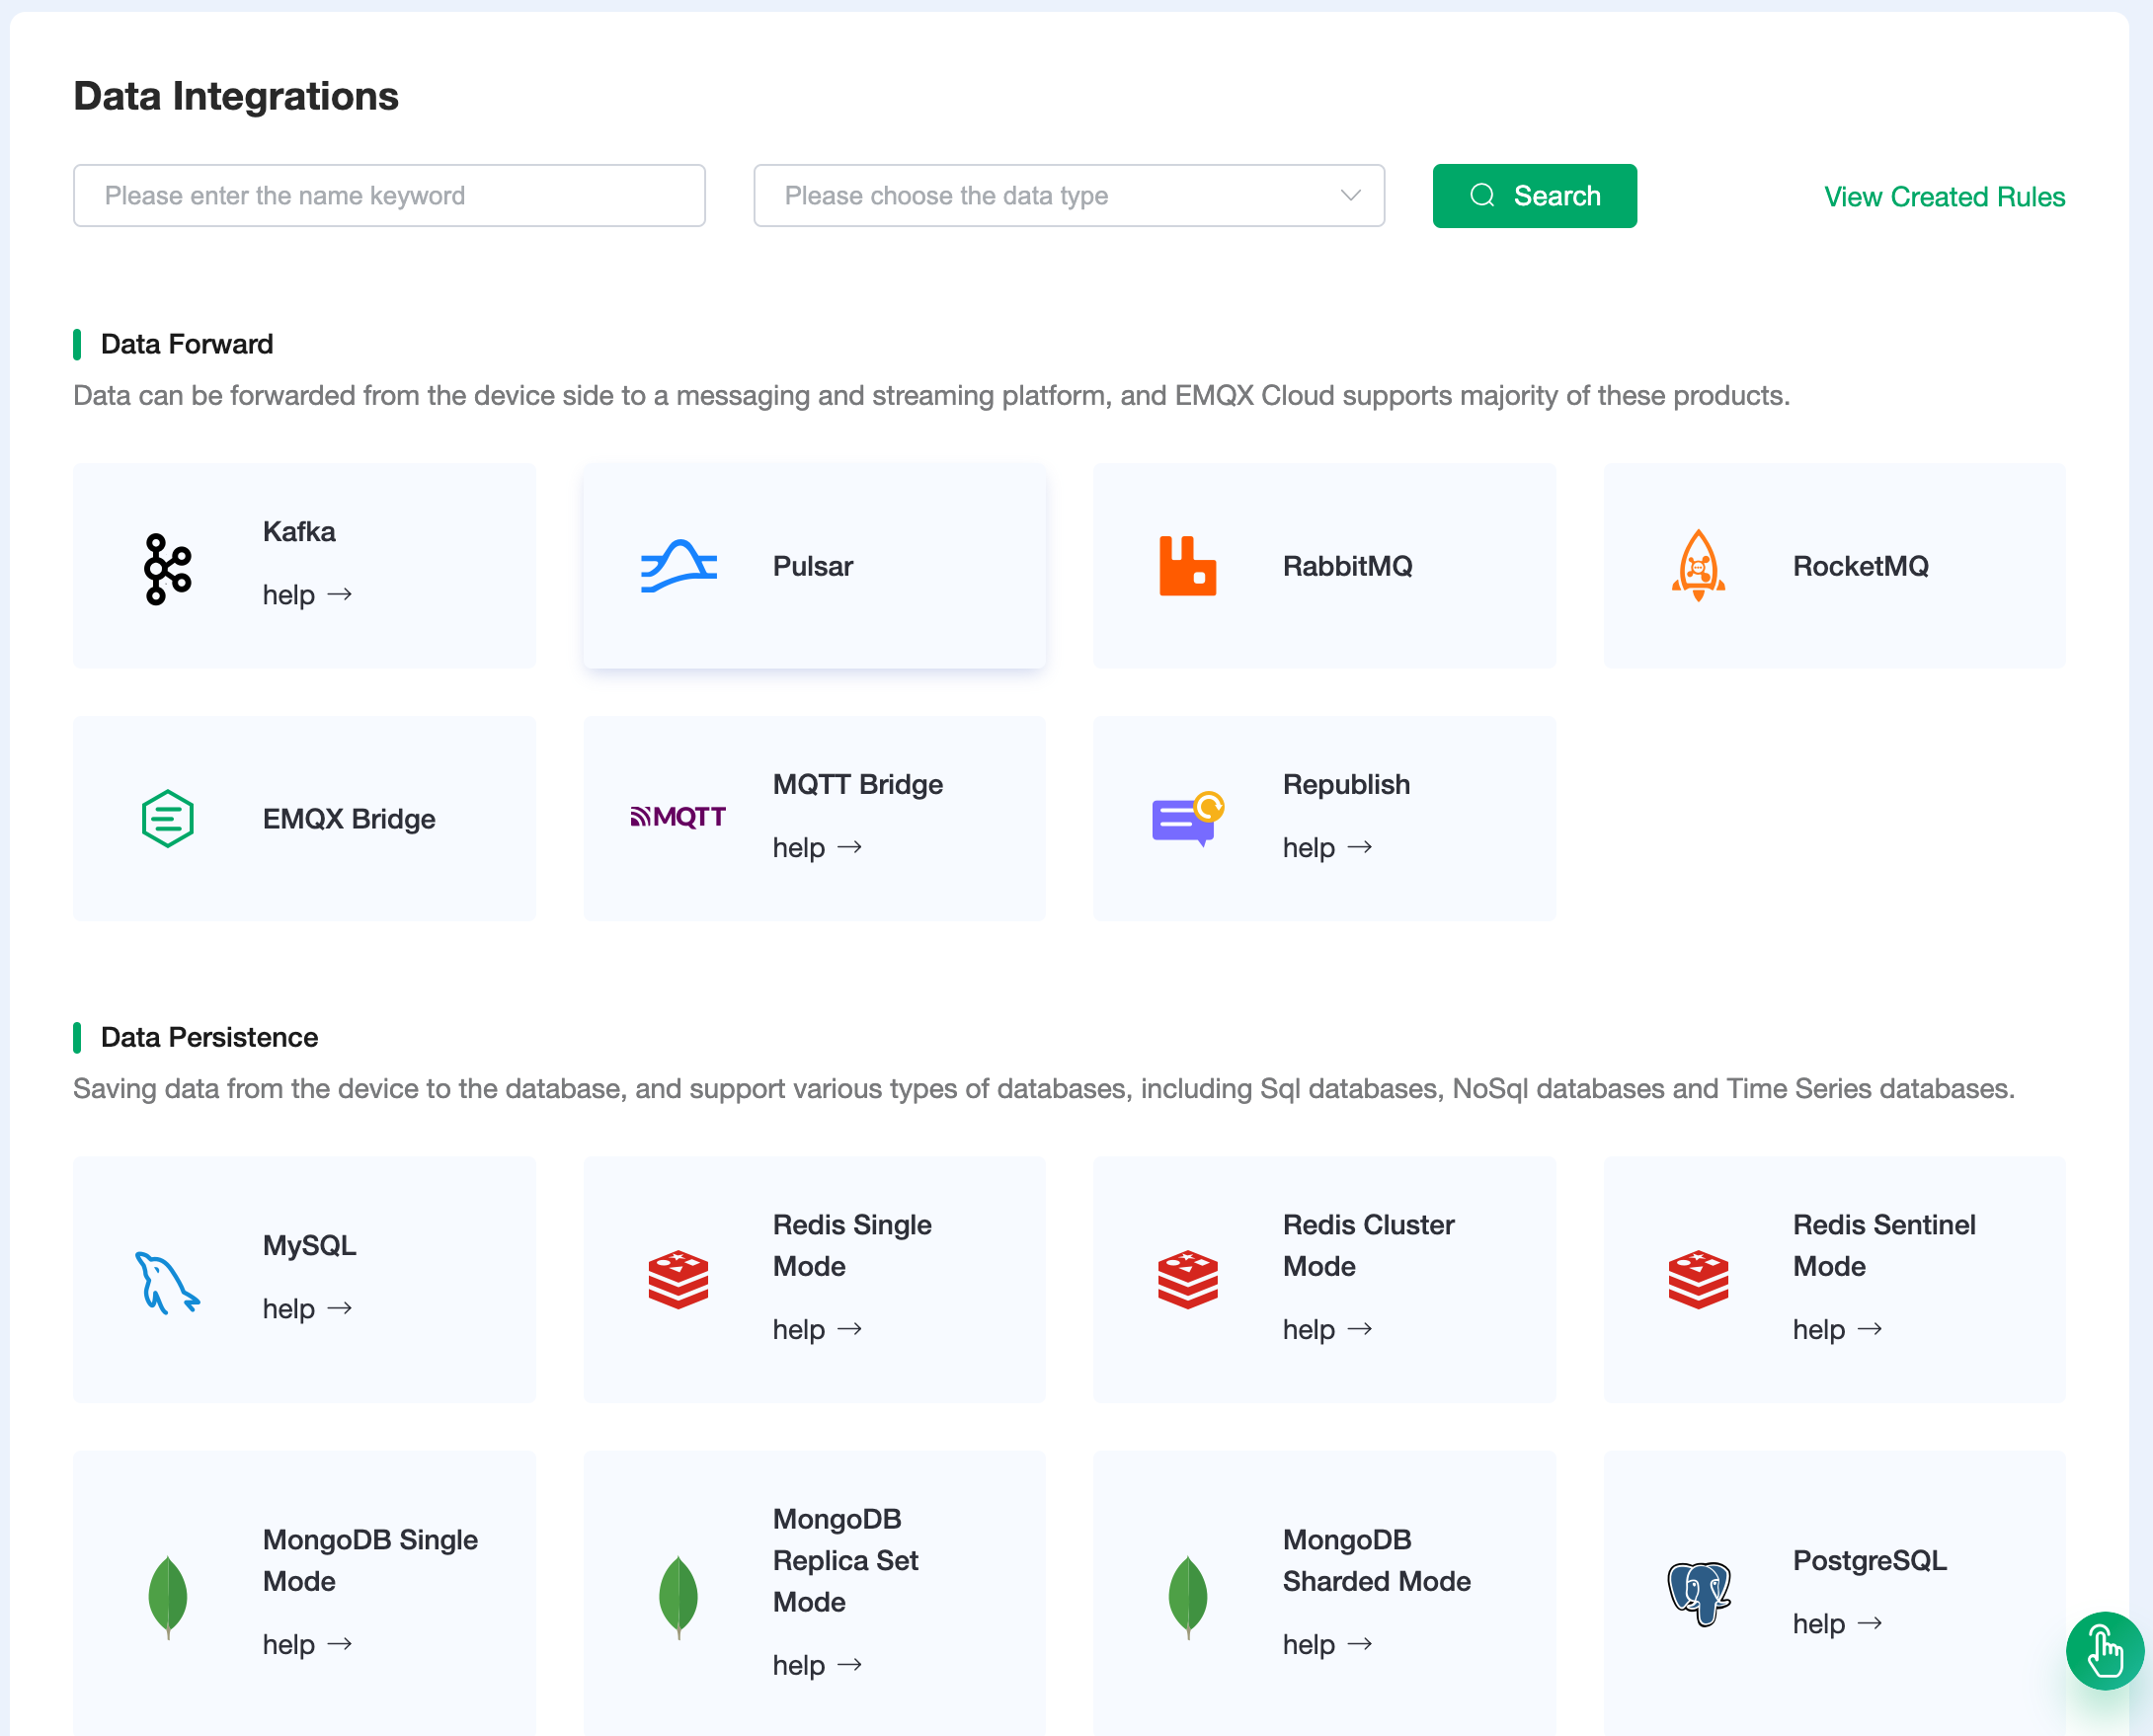
Task: Click the MongoDB Replica Set leaf icon
Action: 678,1597
